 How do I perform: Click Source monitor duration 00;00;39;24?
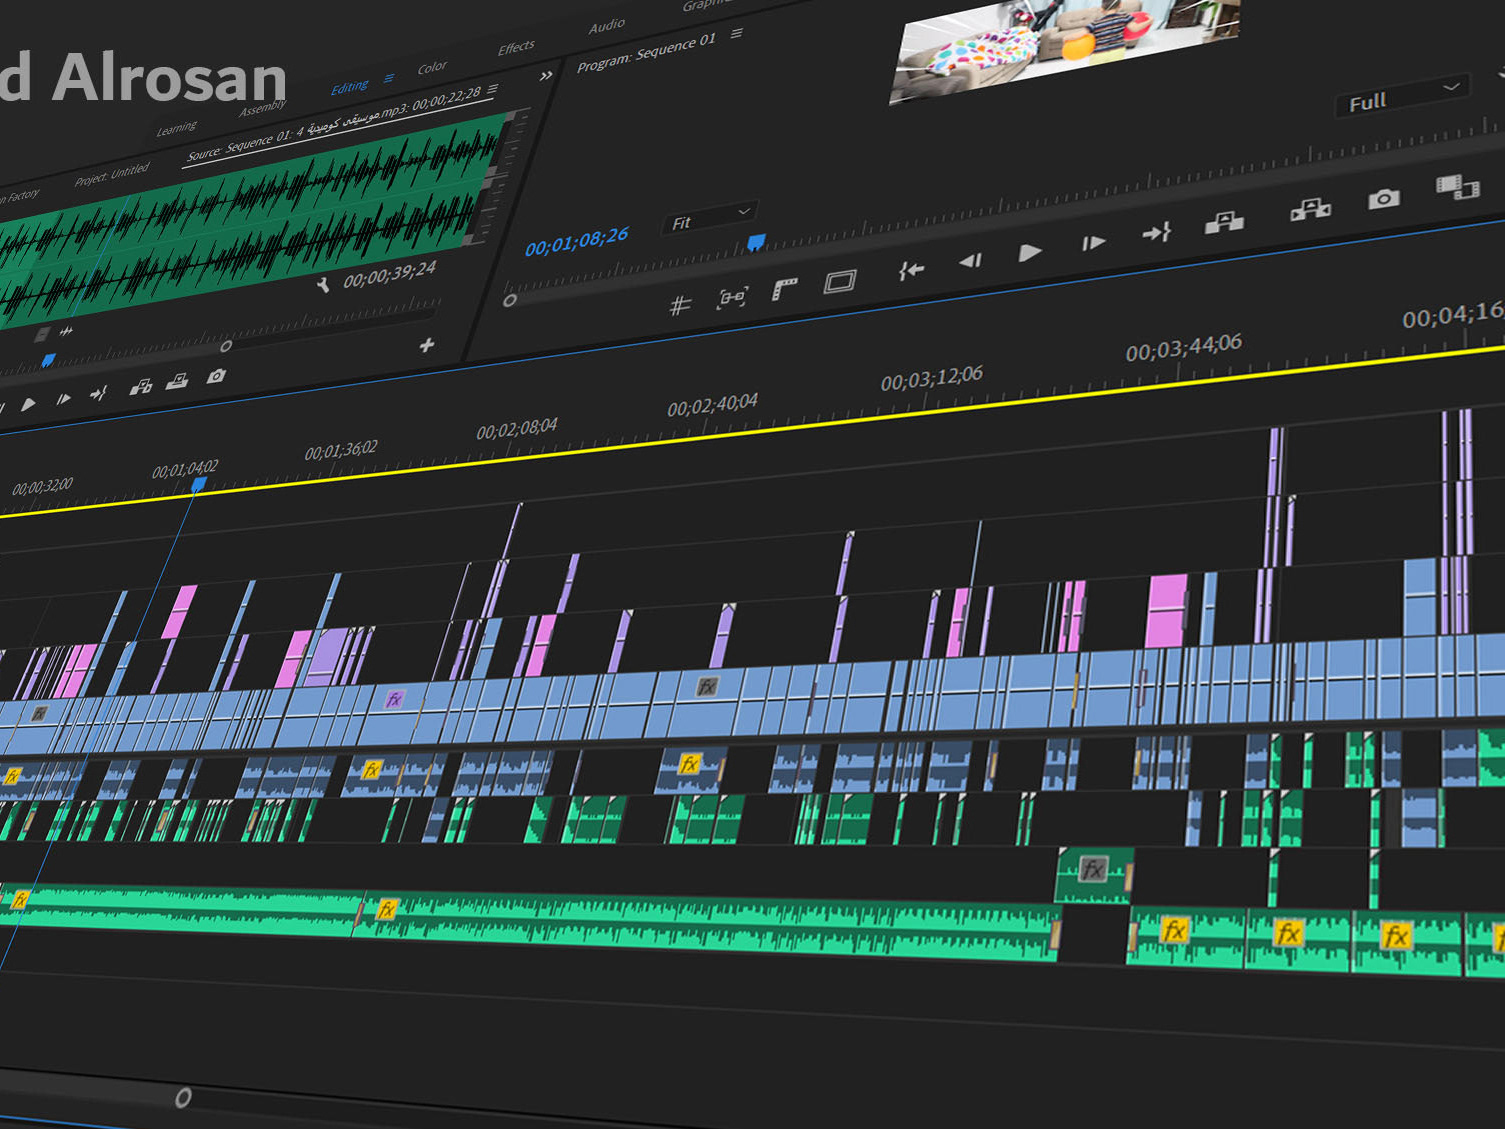[x=390, y=274]
